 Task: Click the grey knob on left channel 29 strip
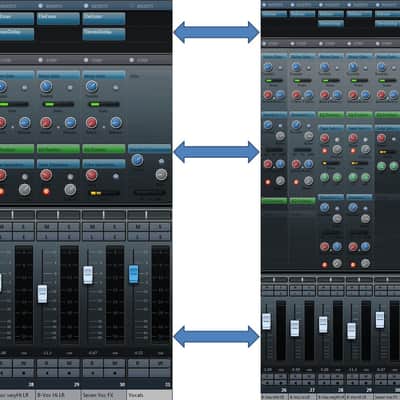click(70, 190)
